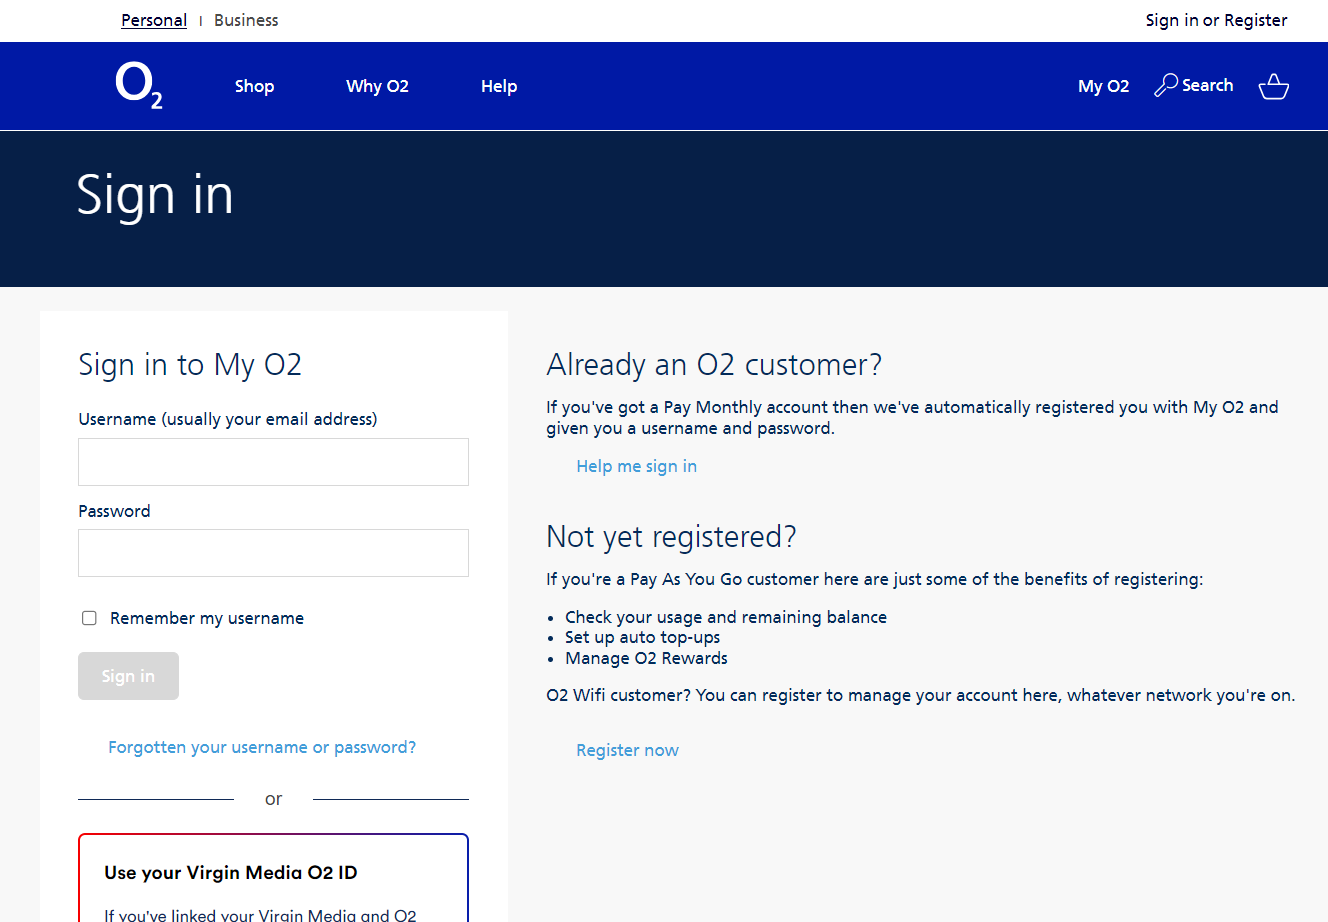Click the O2 logo
Image resolution: width=1328 pixels, height=922 pixels.
coord(138,85)
